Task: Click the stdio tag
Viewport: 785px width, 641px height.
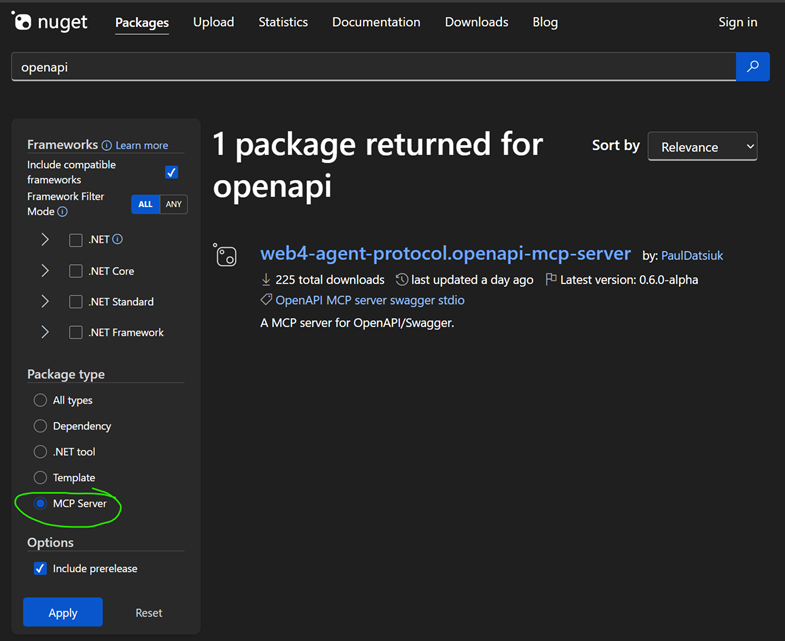Action: (x=452, y=300)
